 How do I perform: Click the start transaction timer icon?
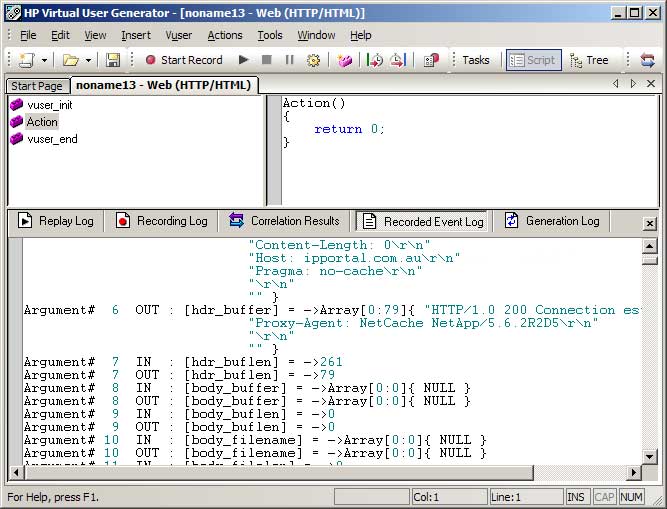point(375,60)
